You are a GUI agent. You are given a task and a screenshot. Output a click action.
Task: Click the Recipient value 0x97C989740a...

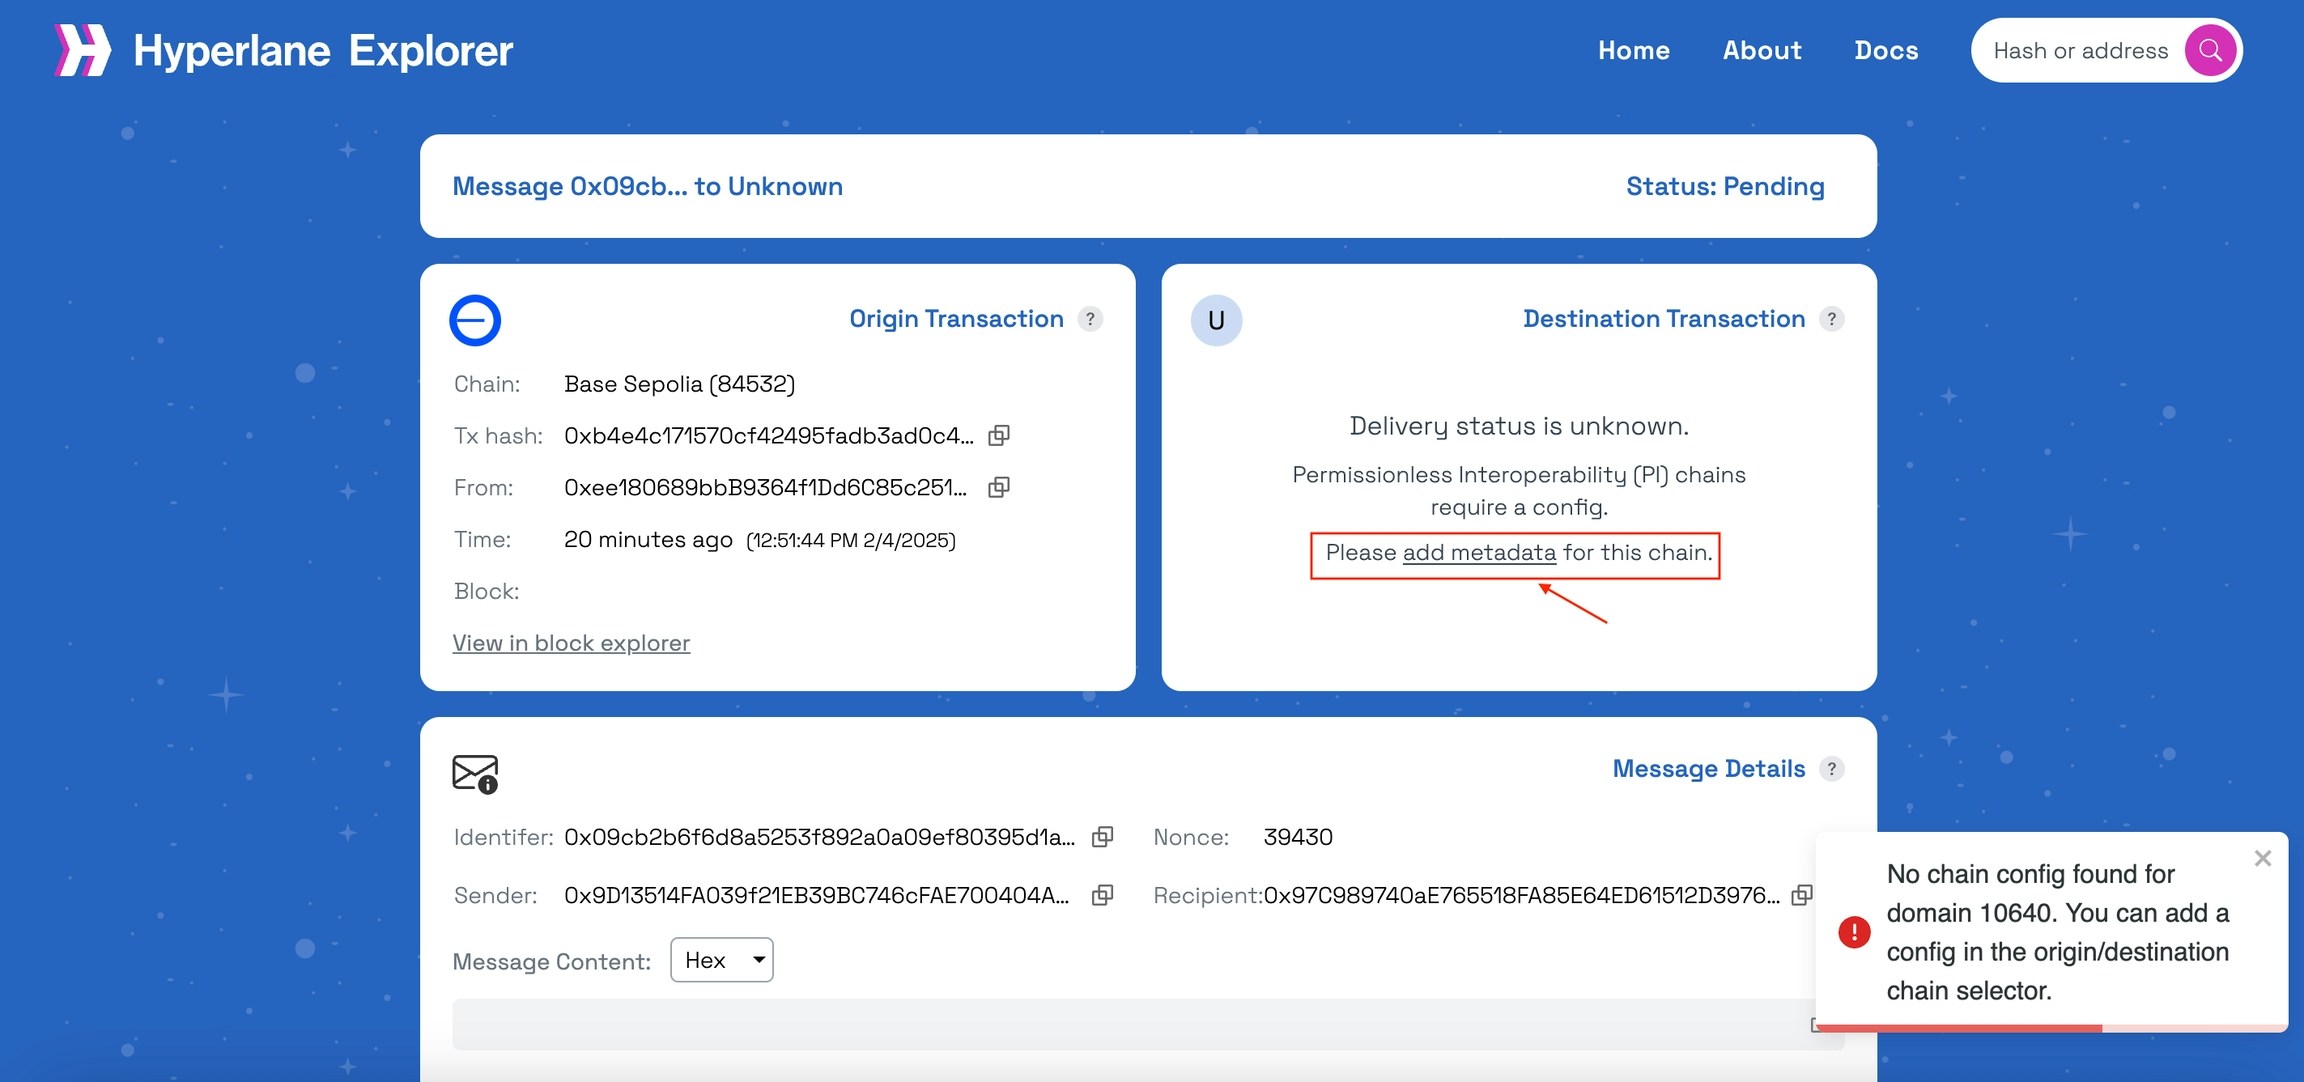(1521, 895)
